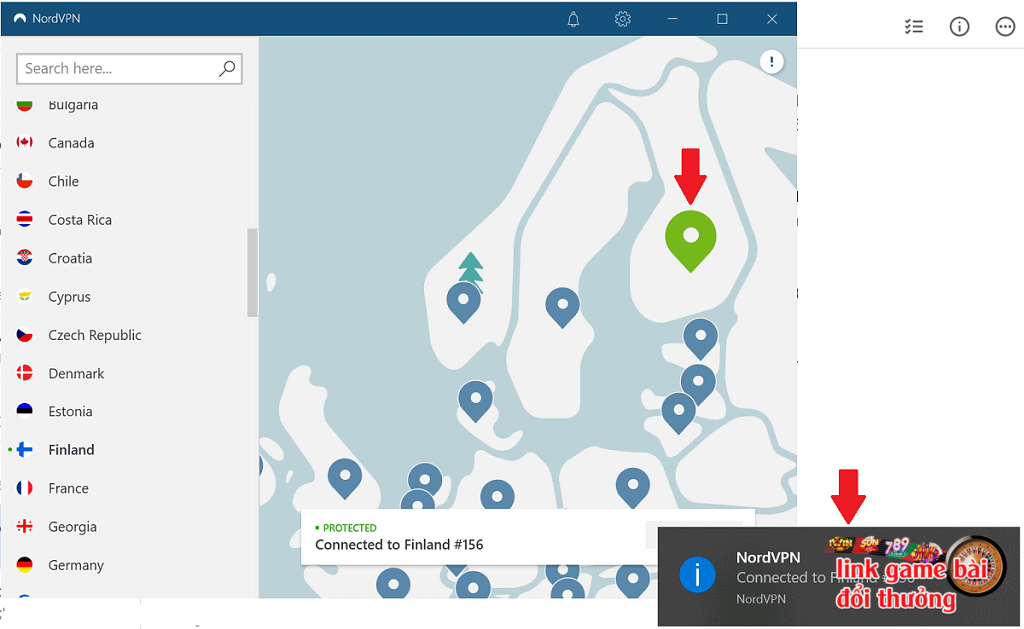Click the Czech Republic flag icon
The width and height of the screenshot is (1024, 629).
pyautogui.click(x=25, y=334)
